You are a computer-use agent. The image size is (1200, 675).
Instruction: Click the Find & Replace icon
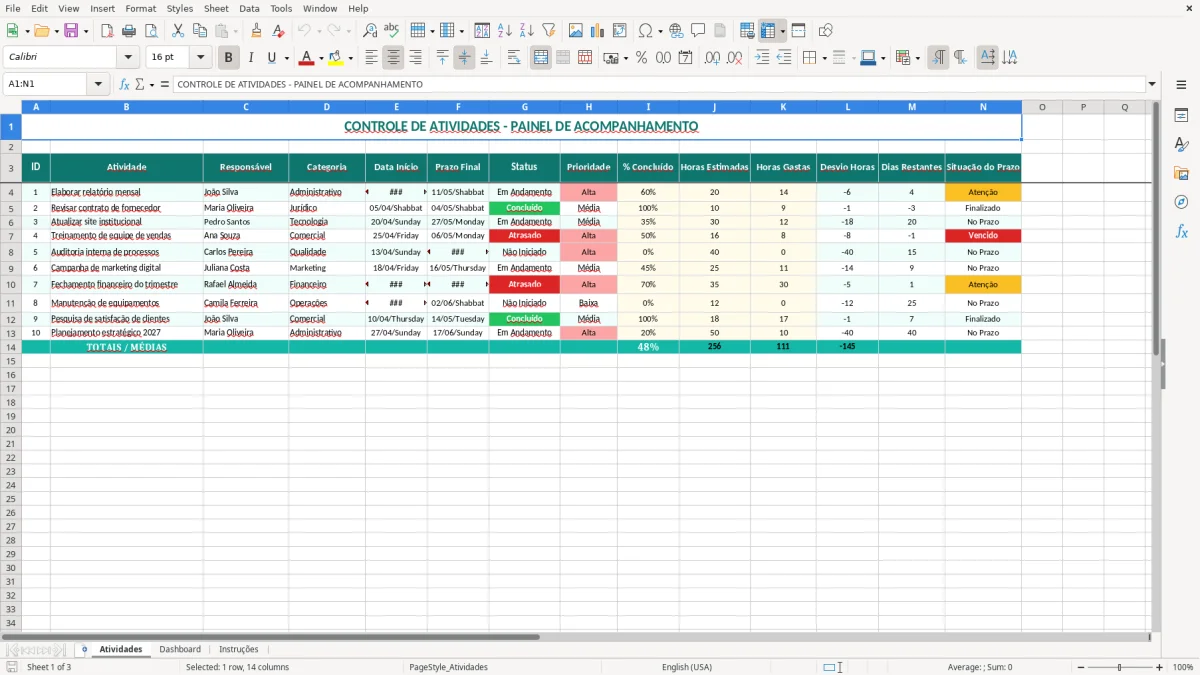pyautogui.click(x=370, y=31)
